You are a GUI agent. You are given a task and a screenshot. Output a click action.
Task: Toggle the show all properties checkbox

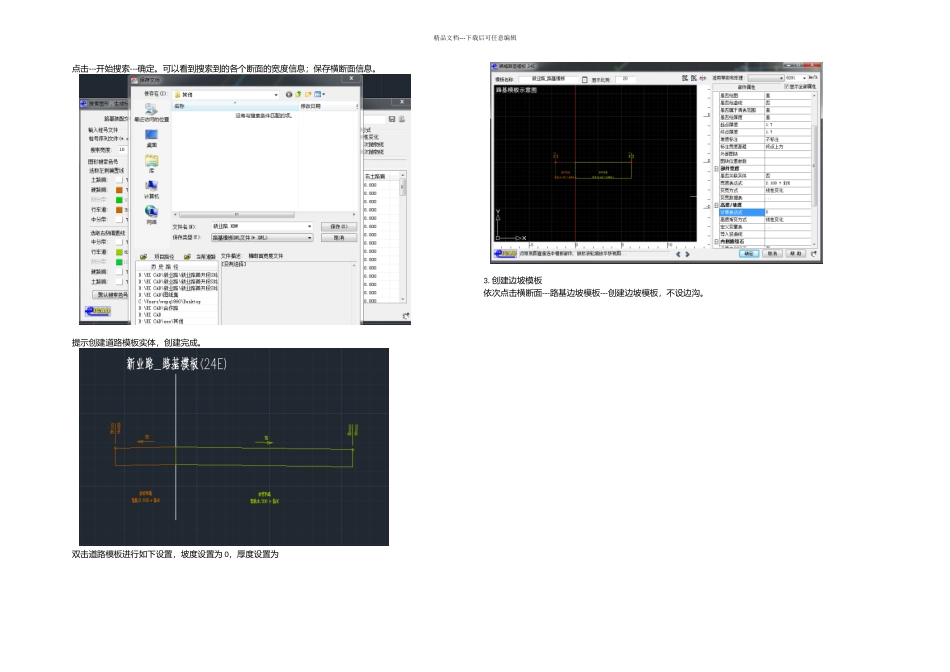pyautogui.click(x=786, y=87)
